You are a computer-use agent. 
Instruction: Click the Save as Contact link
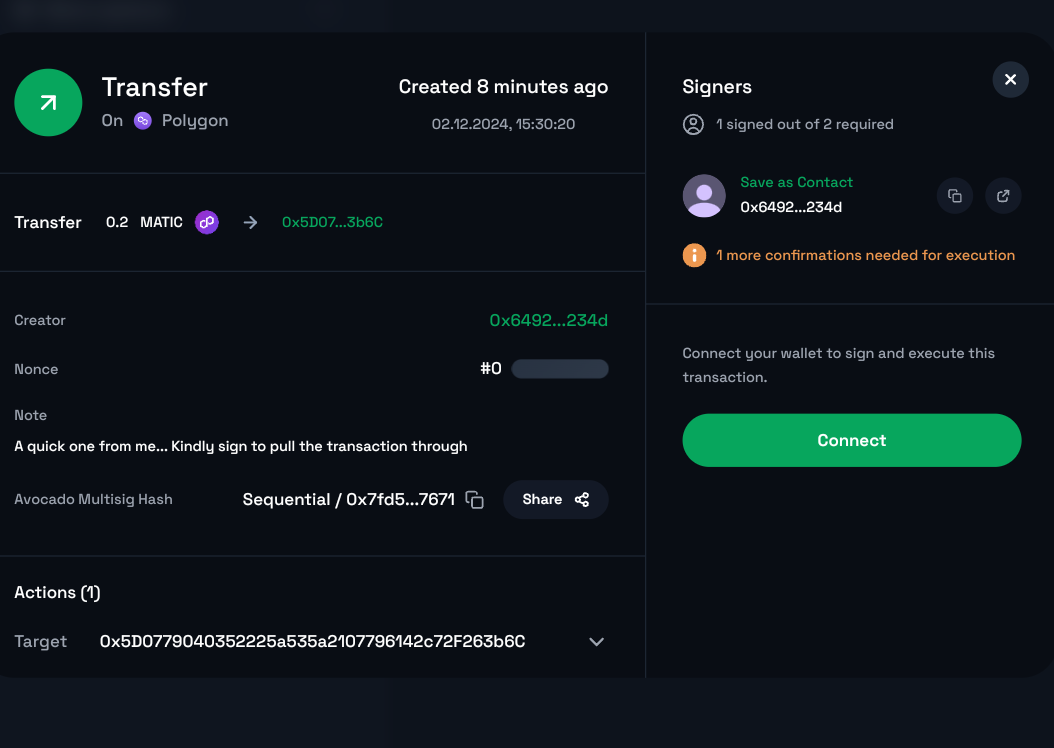[796, 182]
